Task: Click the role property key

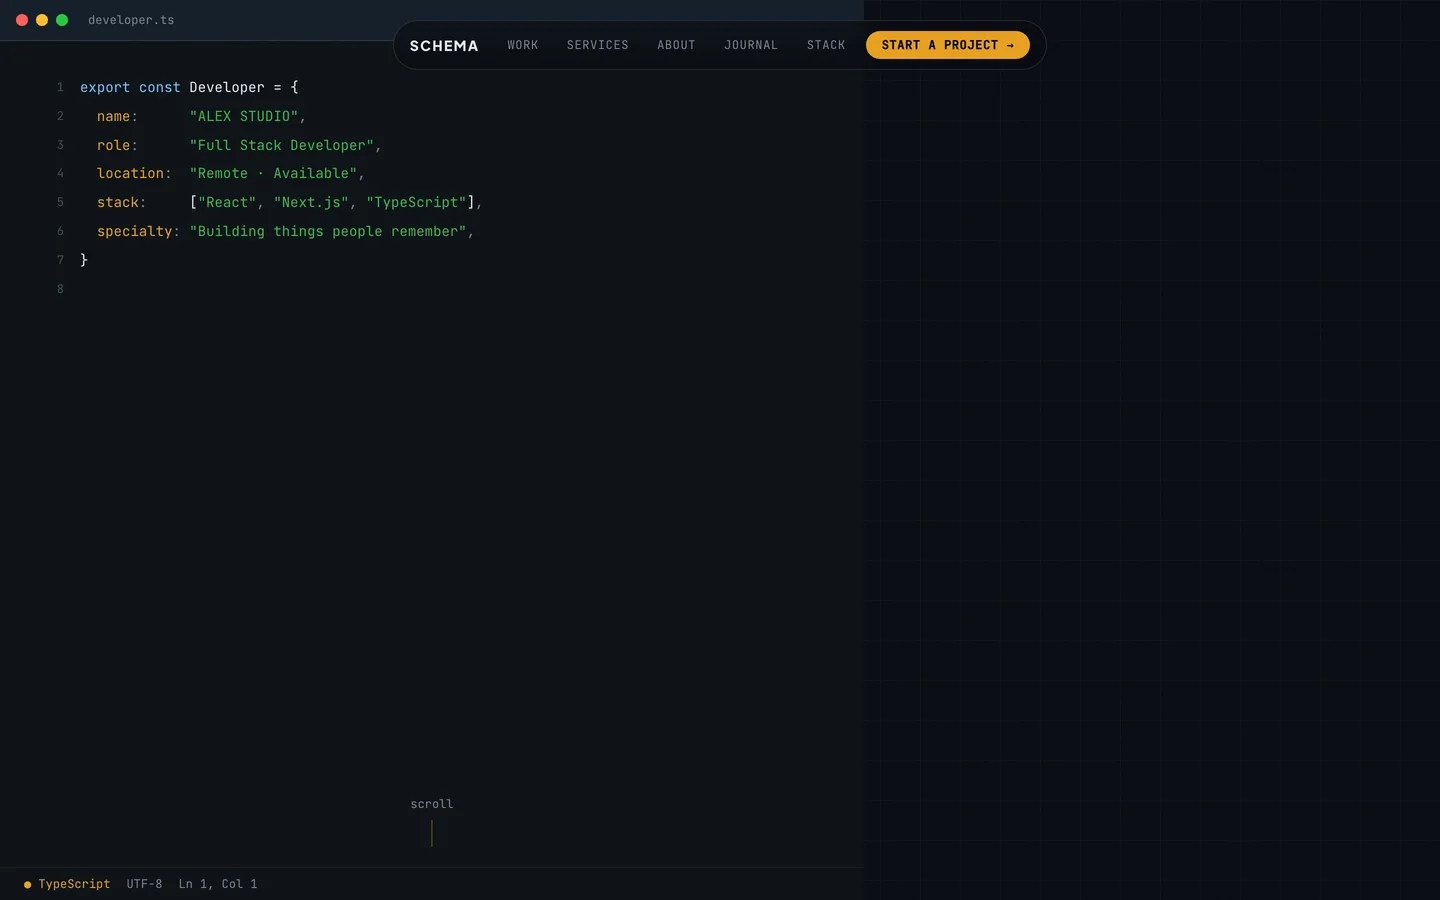Action: click(113, 145)
